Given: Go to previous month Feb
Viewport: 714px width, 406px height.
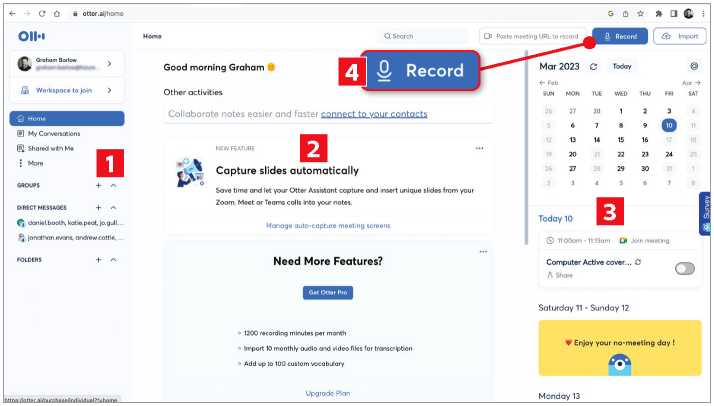Looking at the screenshot, I should (548, 83).
